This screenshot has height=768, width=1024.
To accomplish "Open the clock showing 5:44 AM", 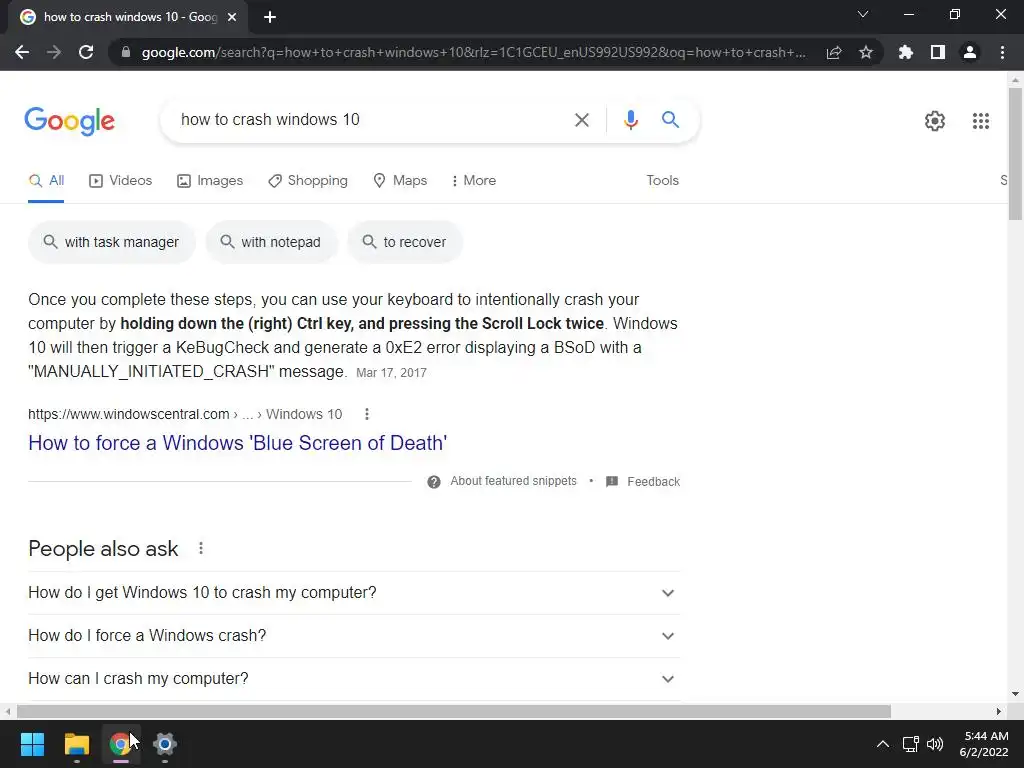I will click(x=984, y=744).
